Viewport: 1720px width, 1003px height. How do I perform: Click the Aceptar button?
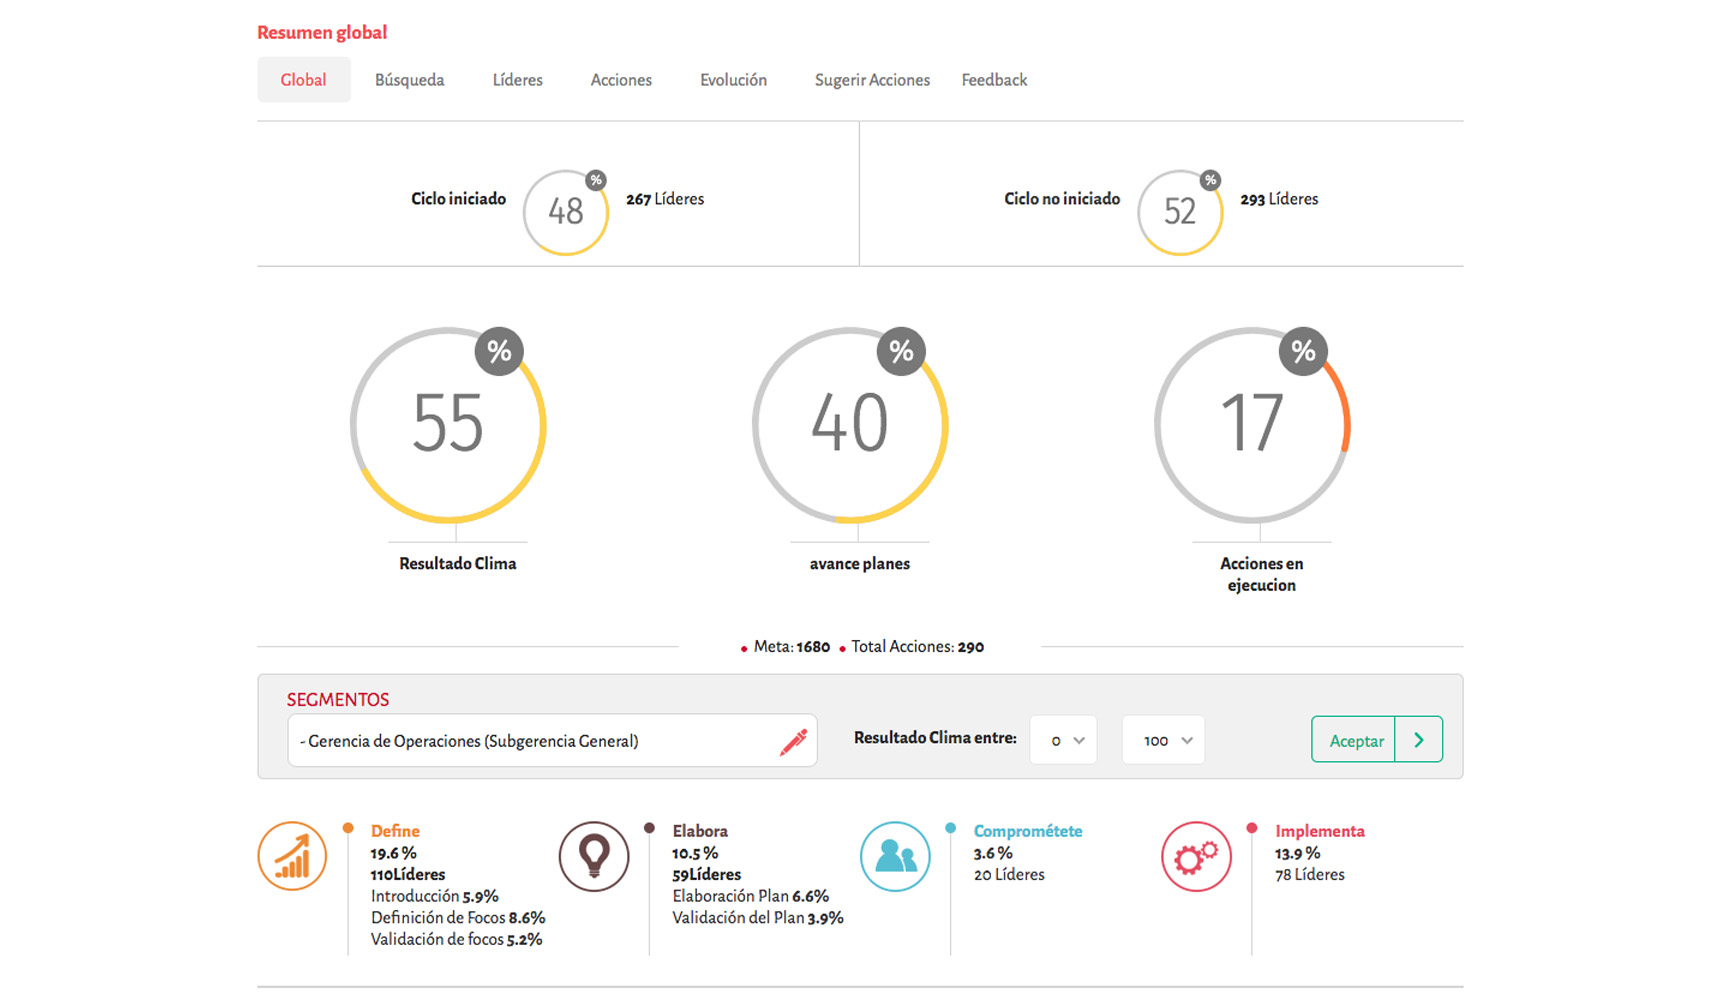(x=1354, y=740)
